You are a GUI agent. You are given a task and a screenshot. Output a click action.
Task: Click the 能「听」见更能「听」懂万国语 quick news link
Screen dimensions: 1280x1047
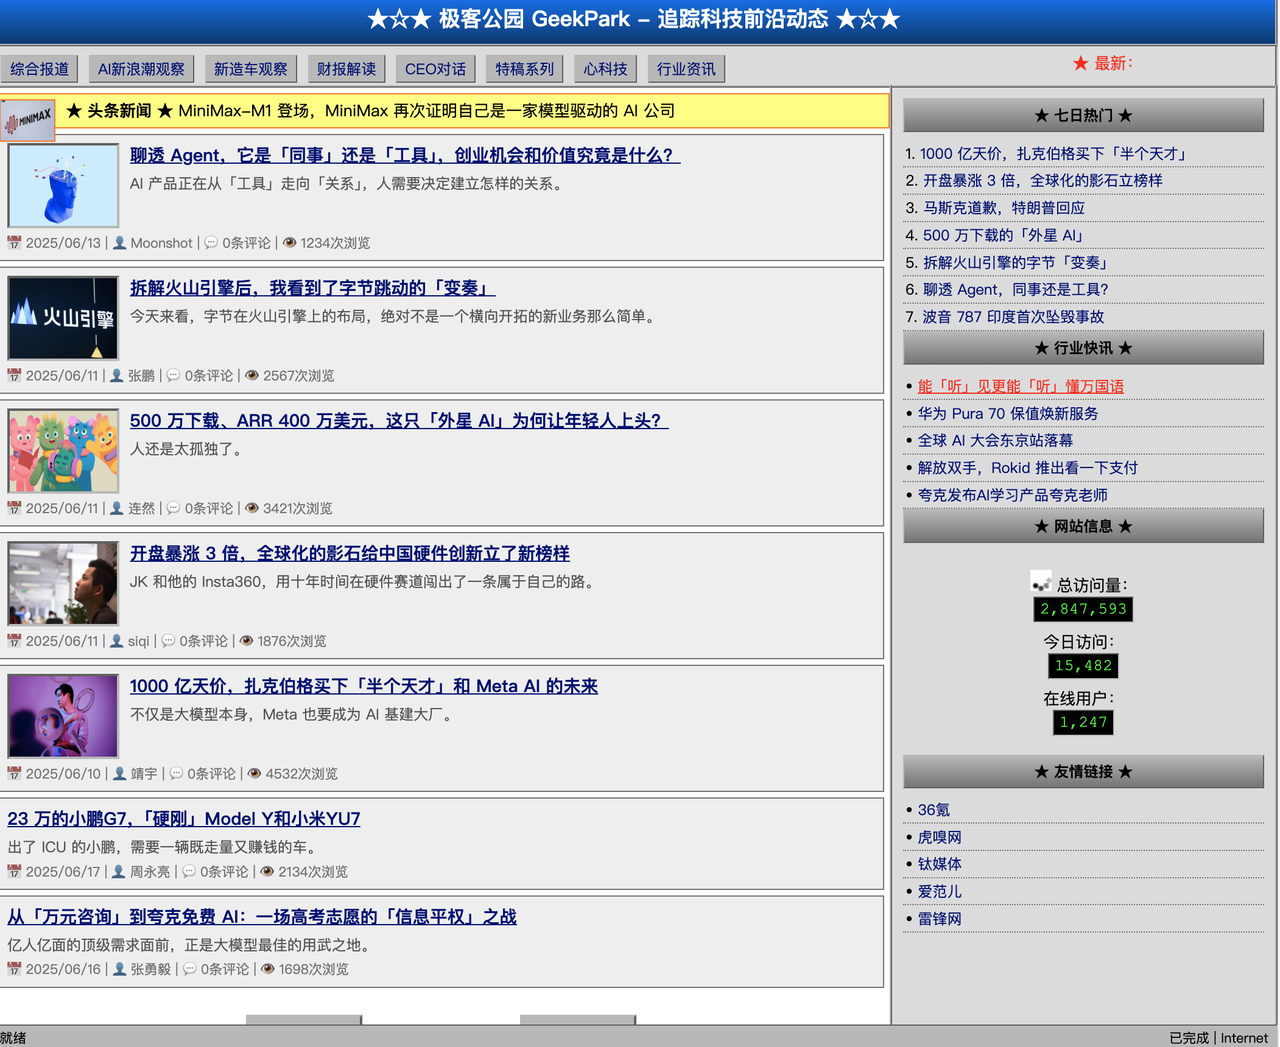(1021, 385)
